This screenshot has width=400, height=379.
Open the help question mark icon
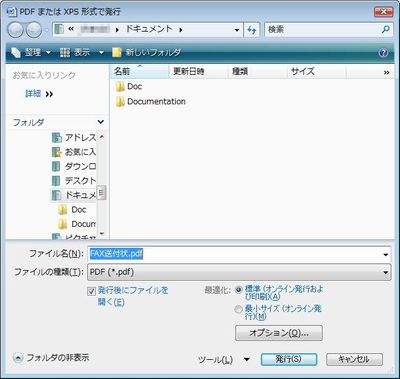pos(384,53)
